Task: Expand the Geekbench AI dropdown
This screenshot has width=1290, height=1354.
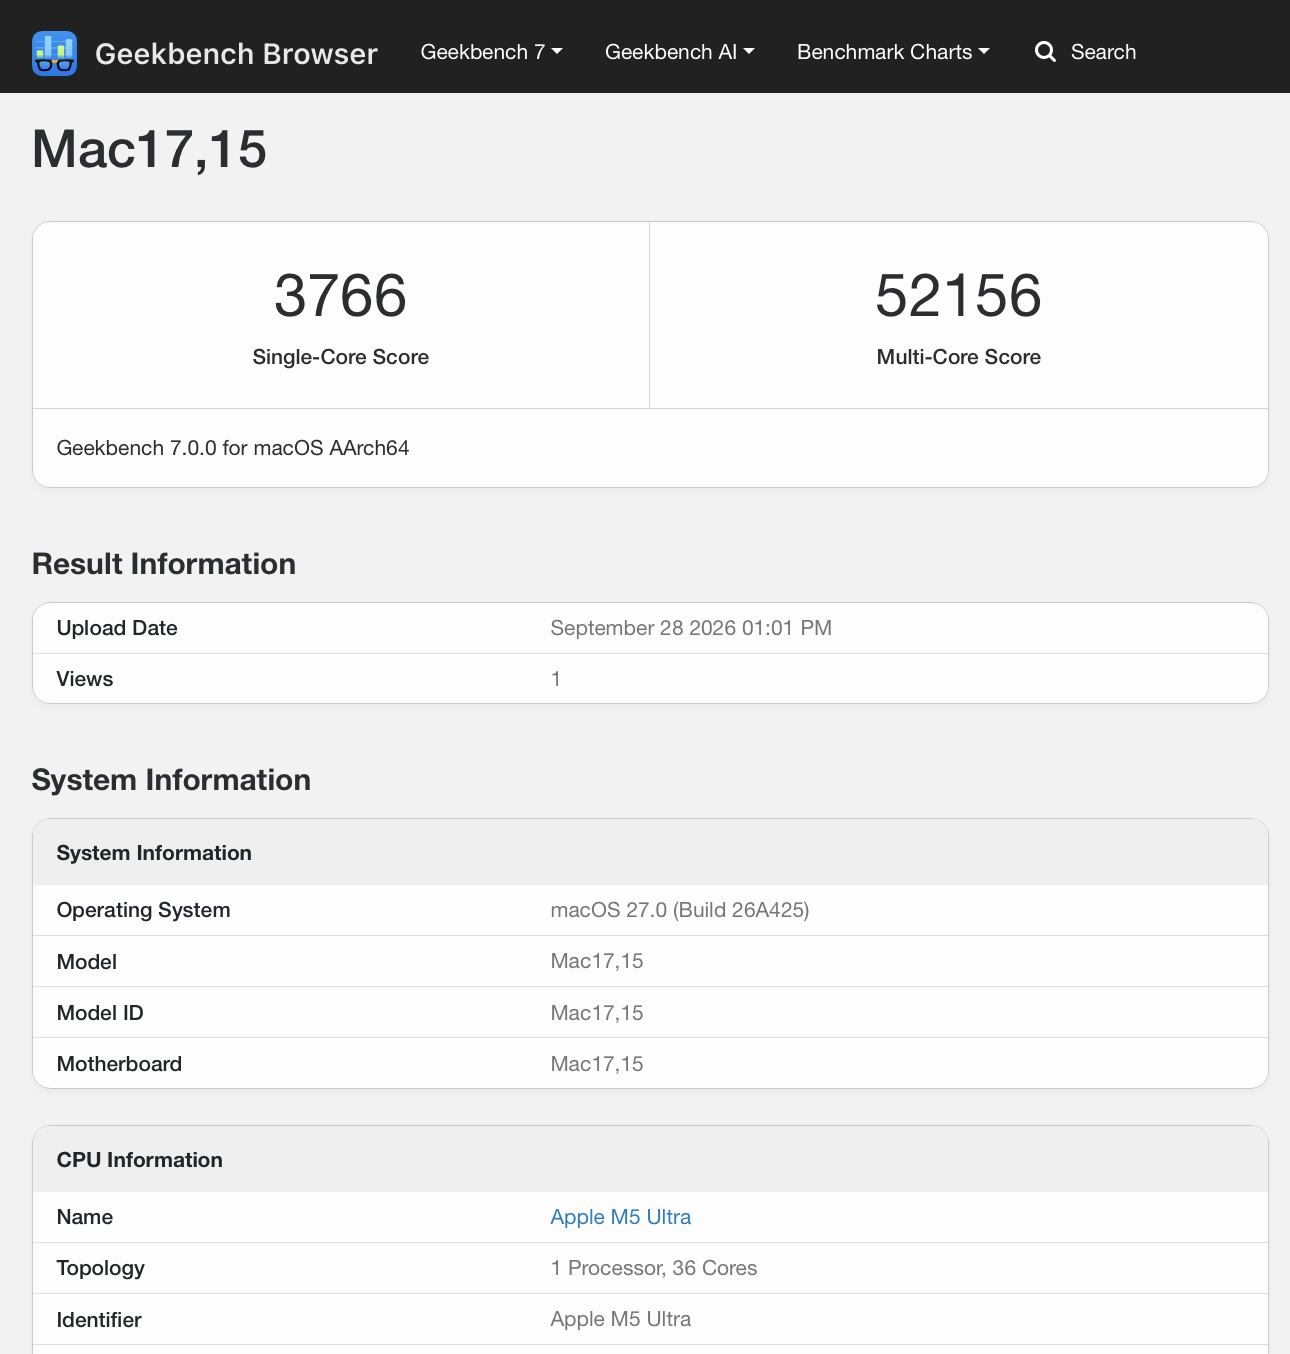Action: 679,52
